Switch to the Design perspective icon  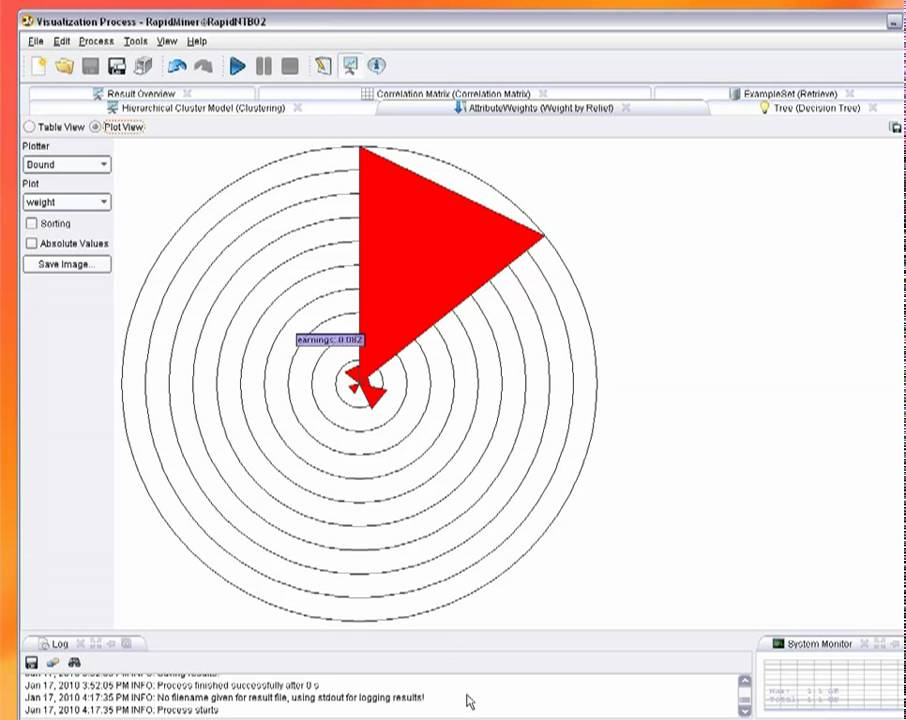tap(324, 66)
